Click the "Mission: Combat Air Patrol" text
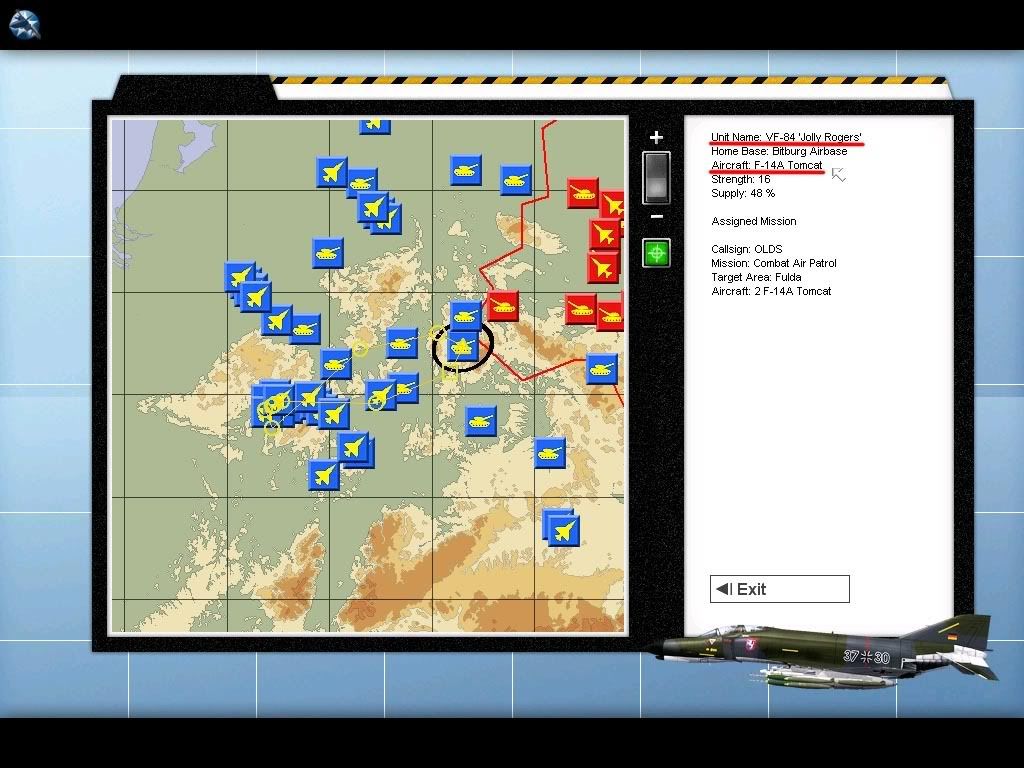This screenshot has height=768, width=1024. click(774, 263)
